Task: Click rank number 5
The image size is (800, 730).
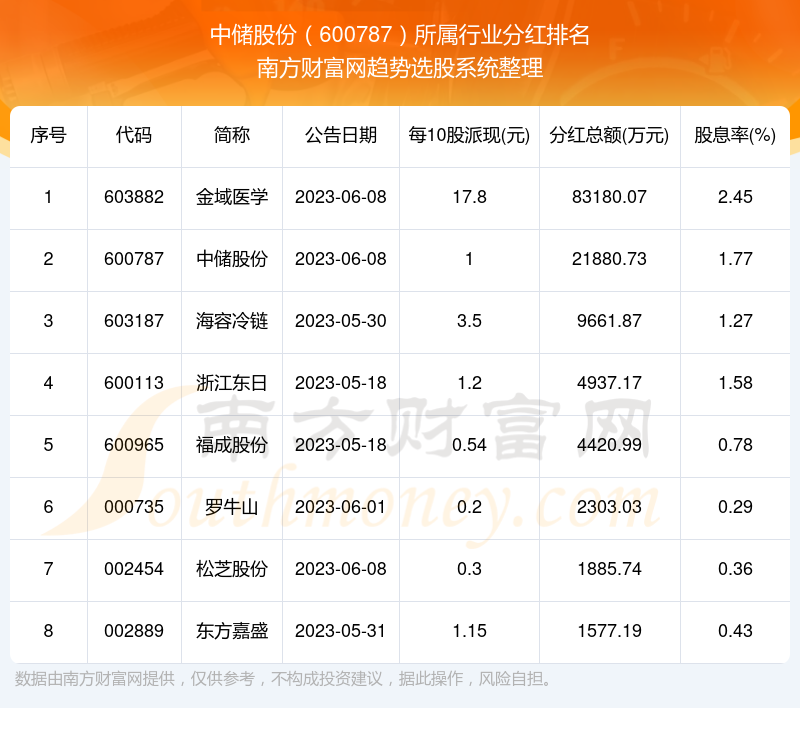Action: [x=48, y=445]
